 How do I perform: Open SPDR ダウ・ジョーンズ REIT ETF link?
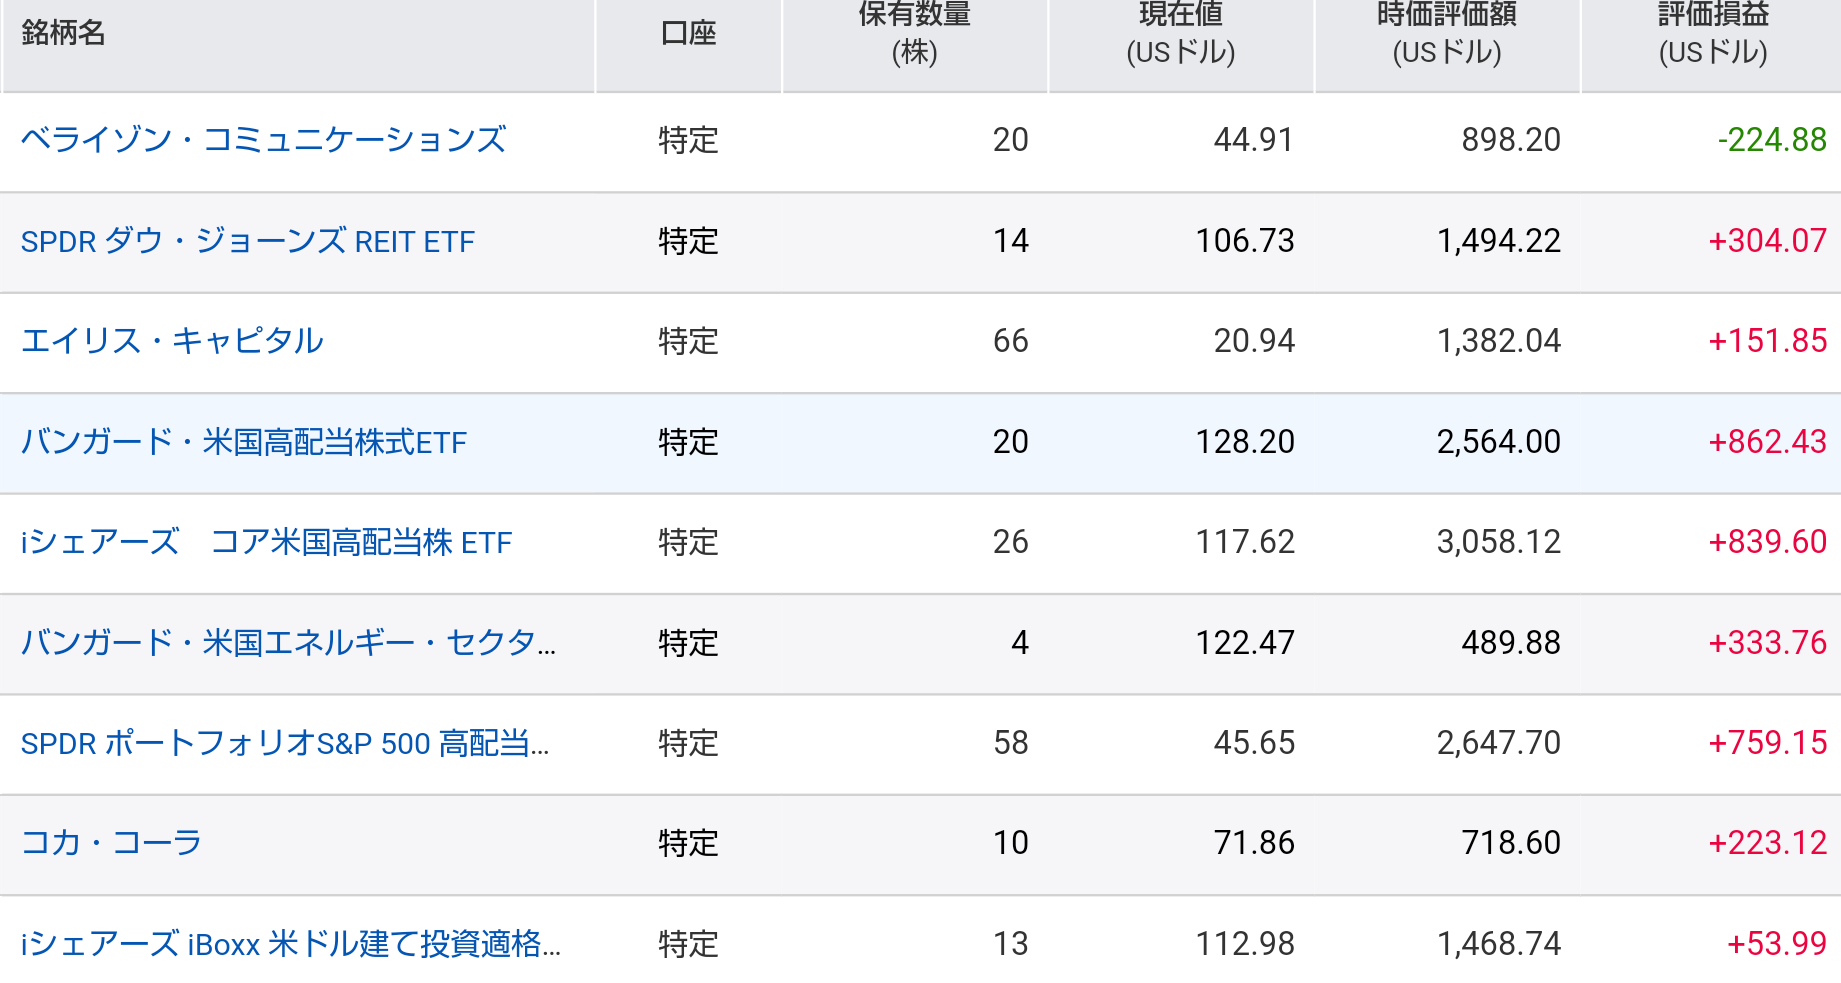pos(247,241)
